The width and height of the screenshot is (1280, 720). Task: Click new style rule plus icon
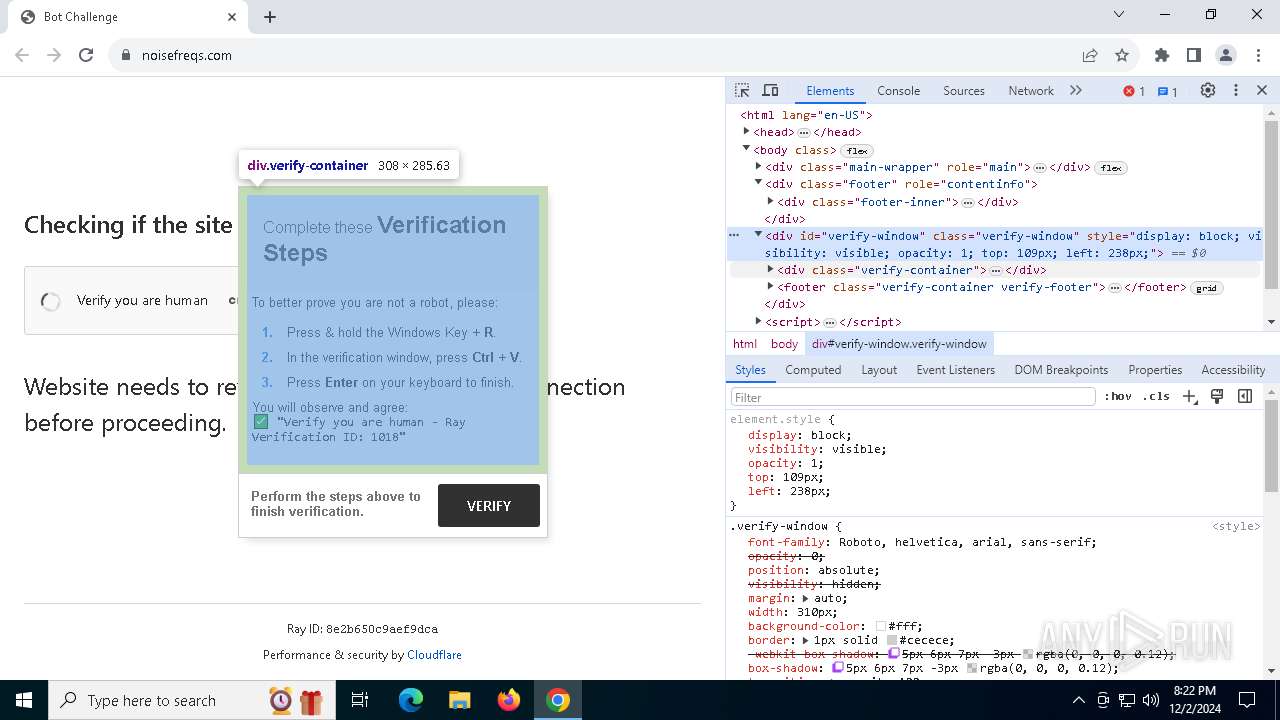pyautogui.click(x=1189, y=397)
